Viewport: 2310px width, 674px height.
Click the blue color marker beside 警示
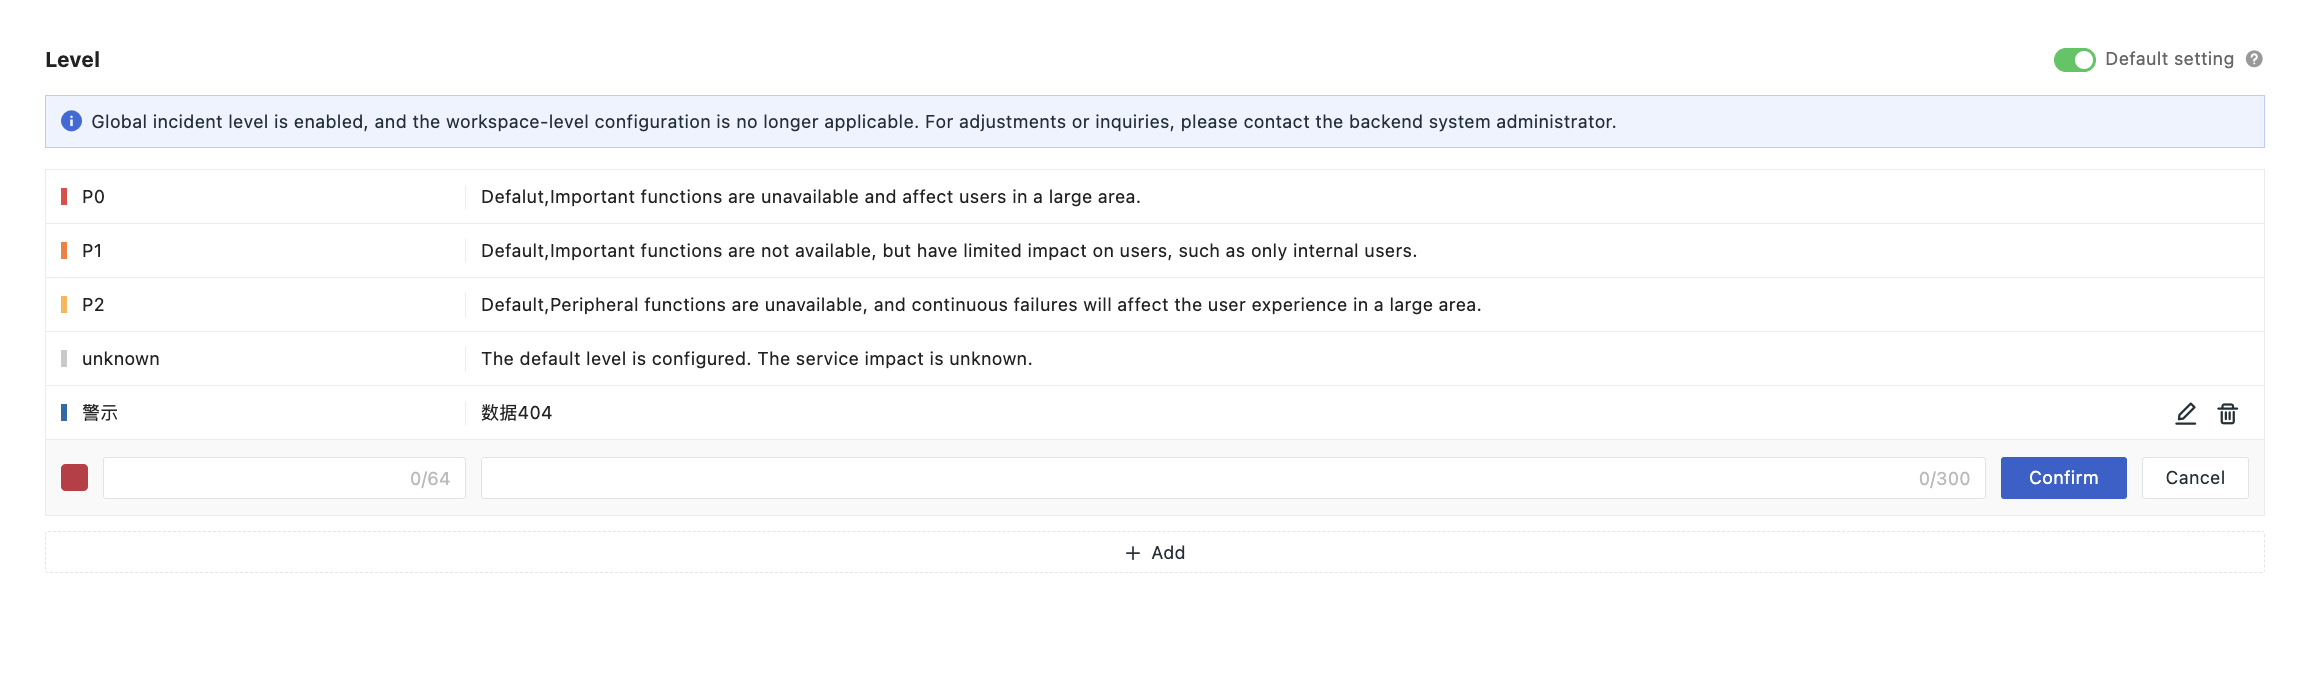pos(64,412)
